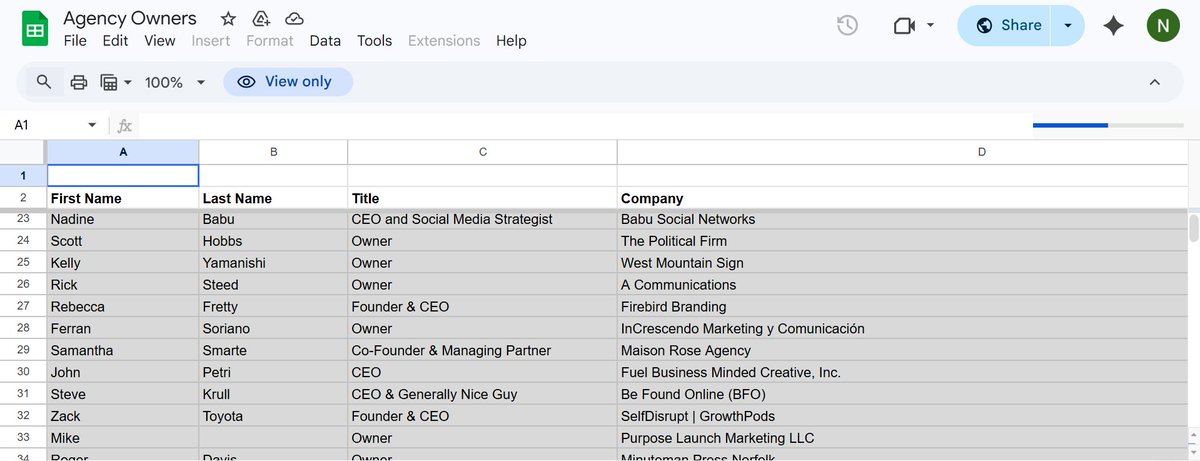View the cloud document status icon
This screenshot has height=461, width=1200.
click(294, 19)
